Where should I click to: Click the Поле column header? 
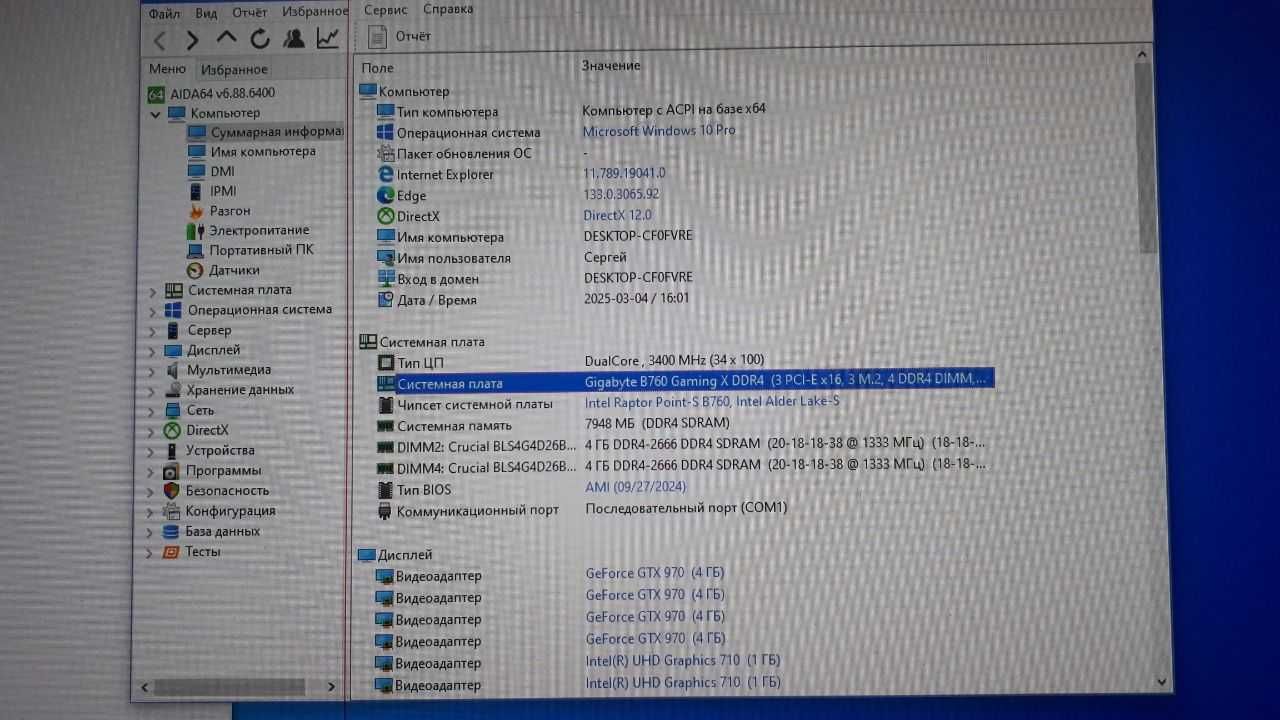click(377, 67)
